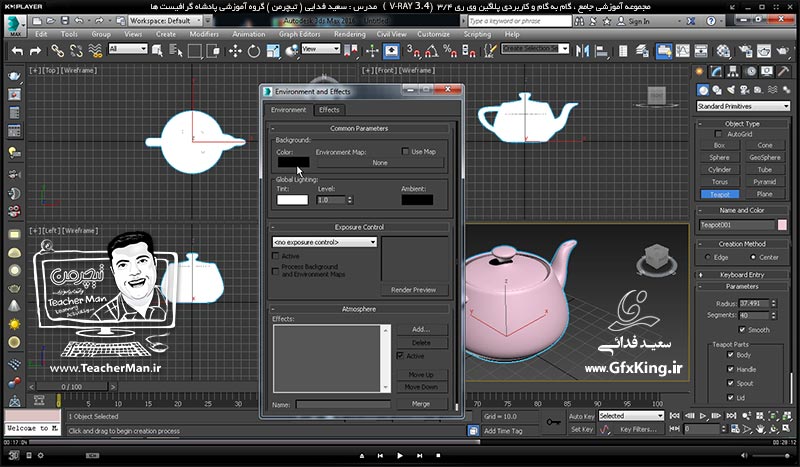The height and width of the screenshot is (467, 800).
Task: Toggle the Exposure Control Active checkbox
Action: click(x=276, y=256)
